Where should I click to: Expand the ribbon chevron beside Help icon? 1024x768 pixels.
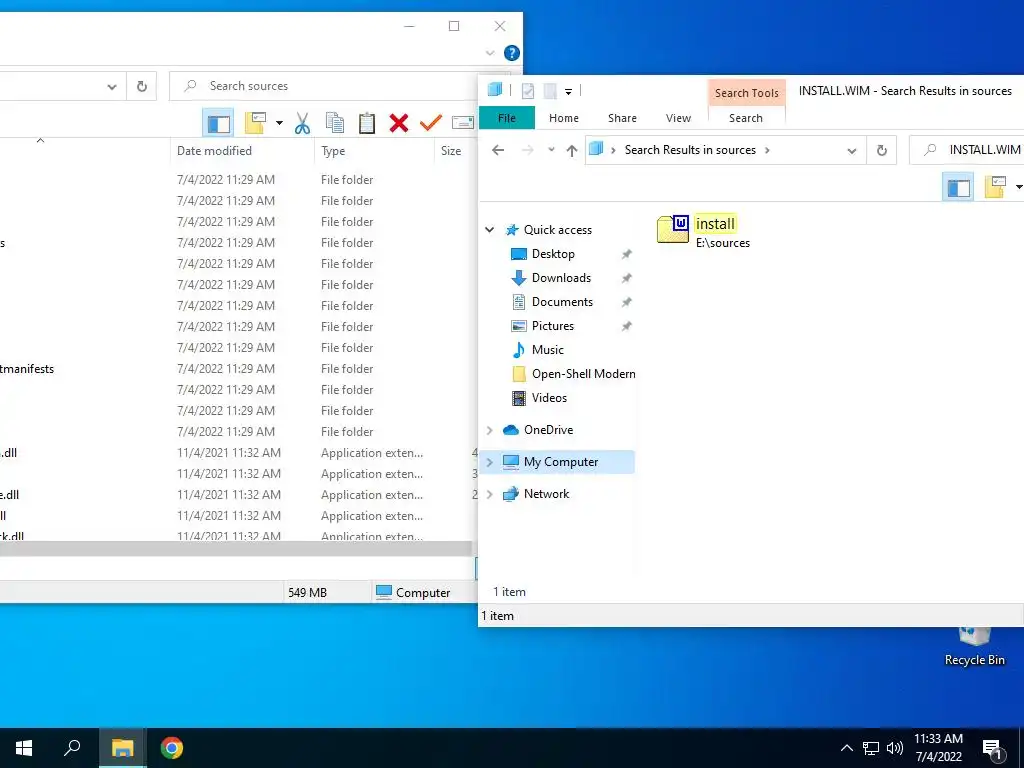point(490,53)
